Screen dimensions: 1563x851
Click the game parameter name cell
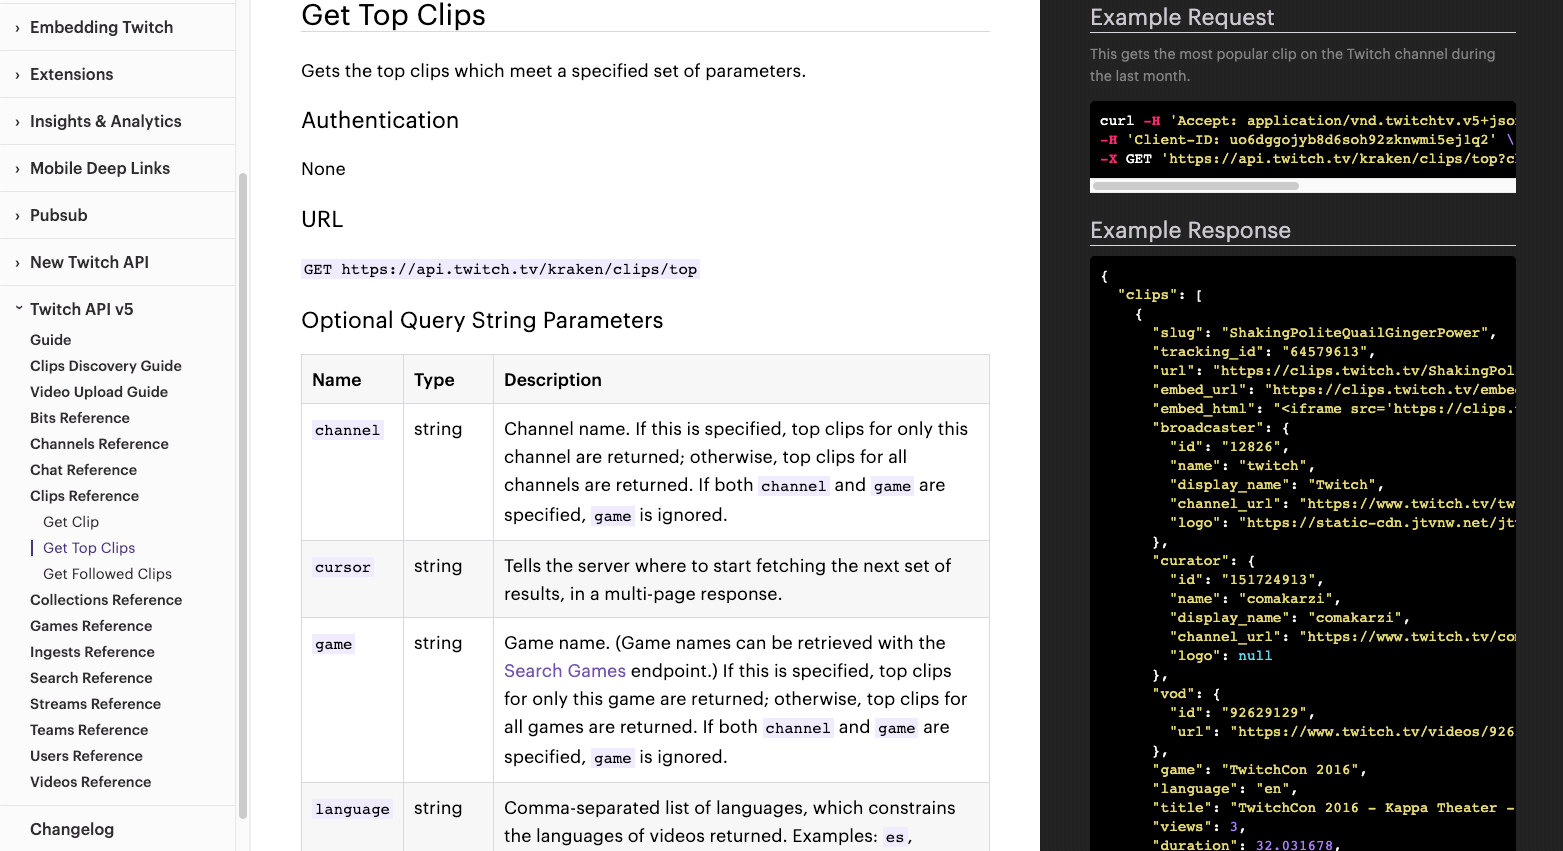[x=352, y=700]
